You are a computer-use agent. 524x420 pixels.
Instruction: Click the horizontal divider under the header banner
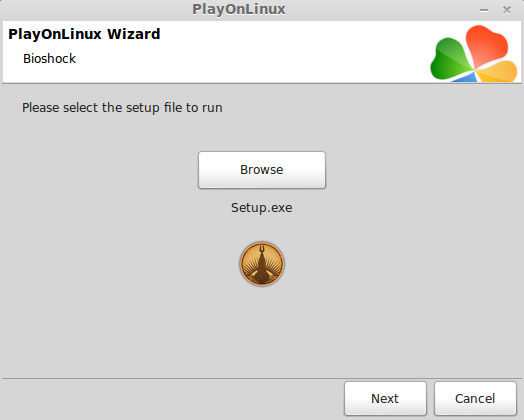pos(262,83)
